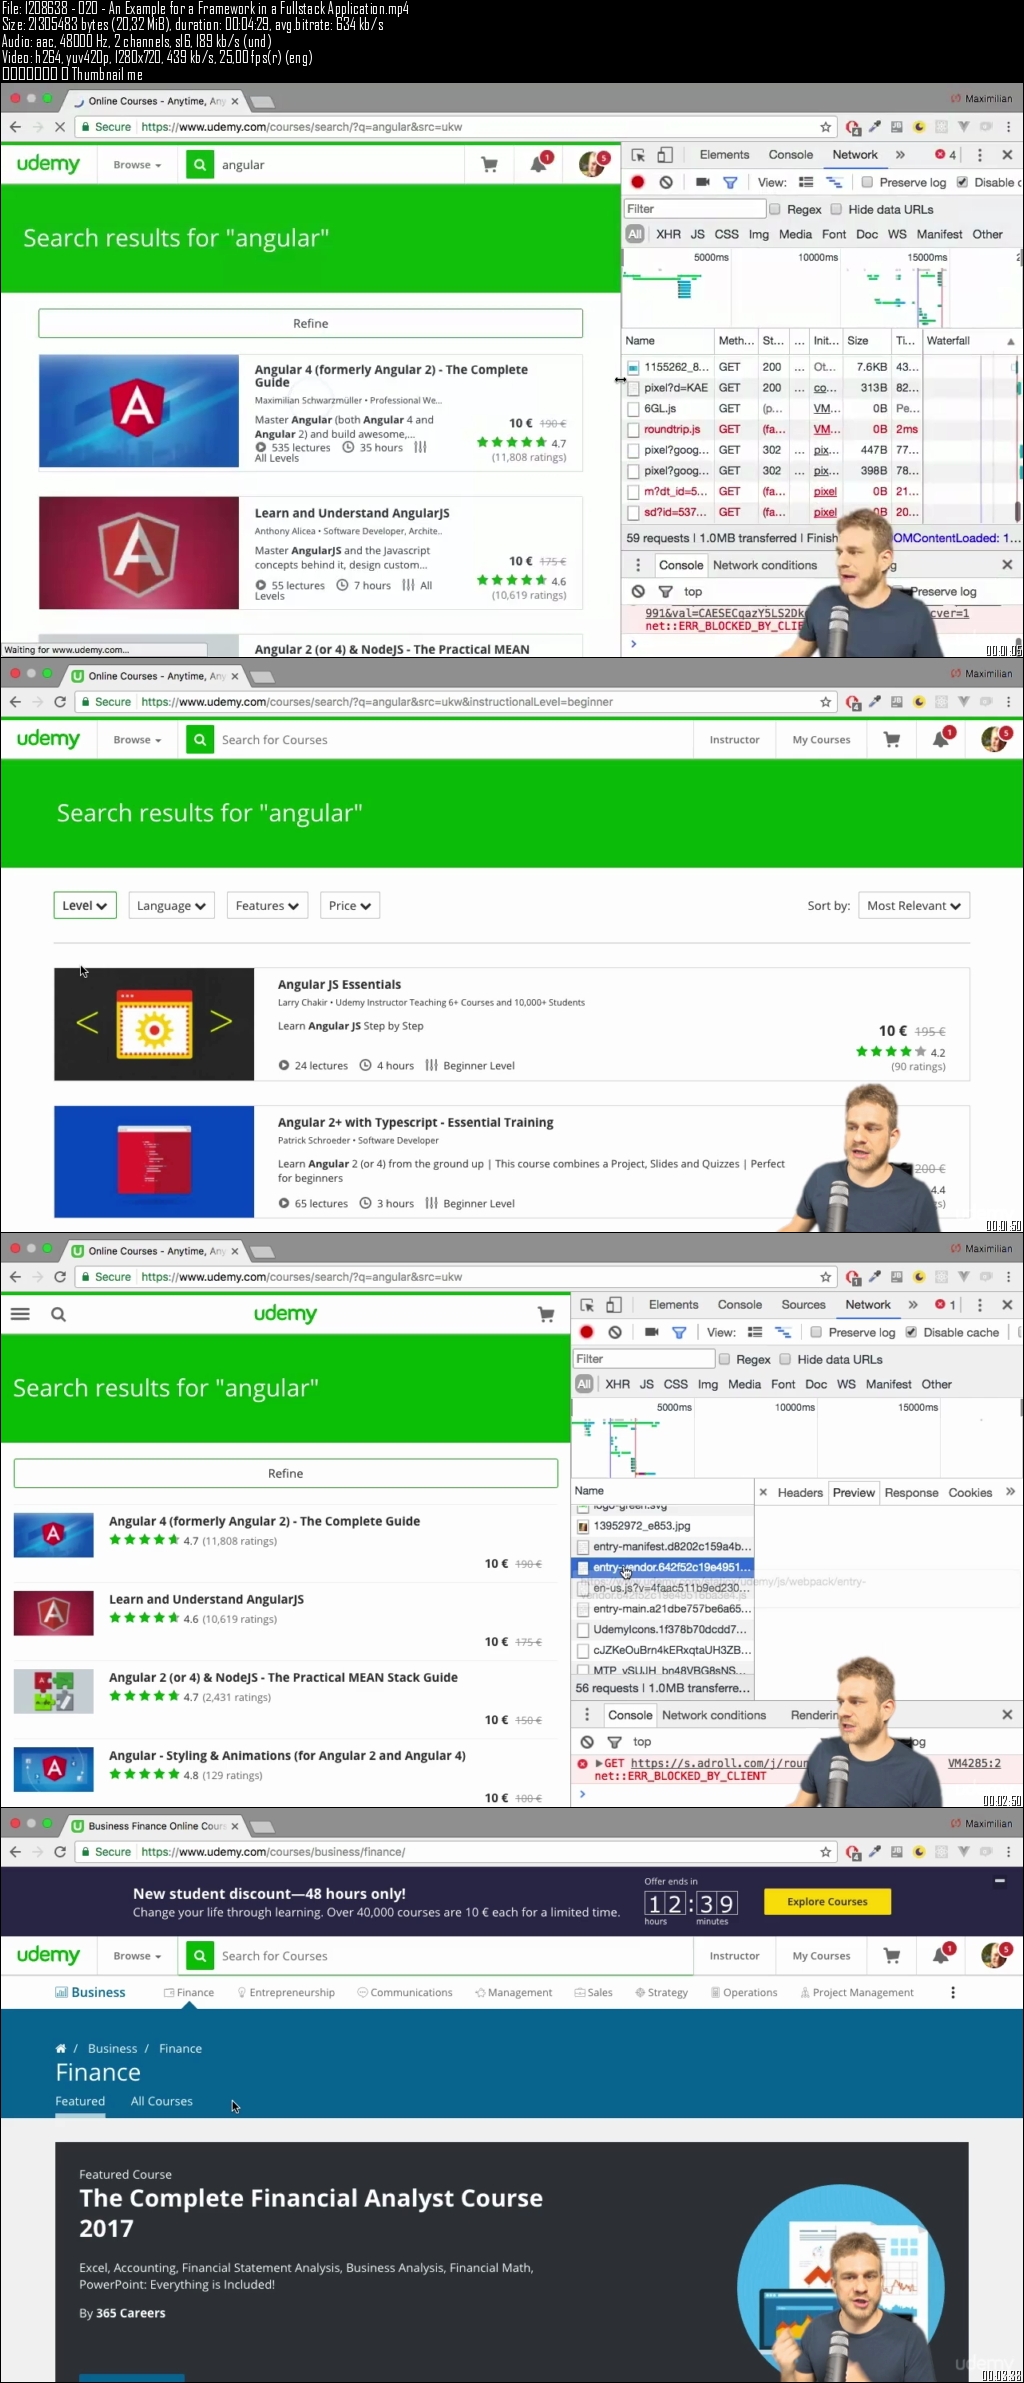Select inspect-element icon in DevTools showing 4 errors
The height and width of the screenshot is (2383, 1024).
pos(638,155)
